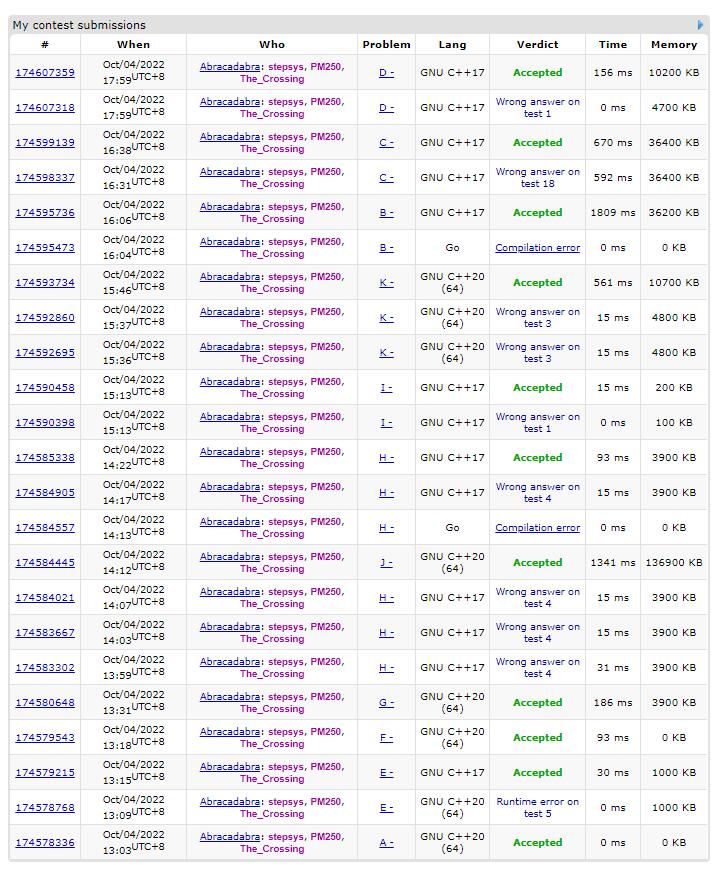Viewport: 721px width, 869px height.
Task: View submission 174578336 details
Action: (45, 843)
